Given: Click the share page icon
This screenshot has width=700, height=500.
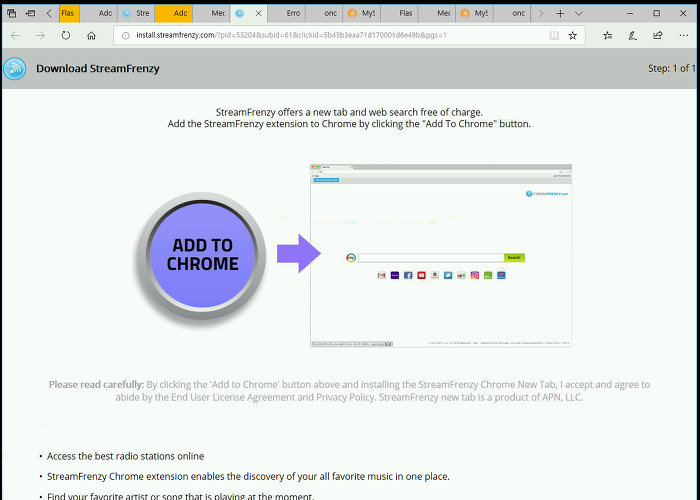Looking at the screenshot, I should [658, 35].
